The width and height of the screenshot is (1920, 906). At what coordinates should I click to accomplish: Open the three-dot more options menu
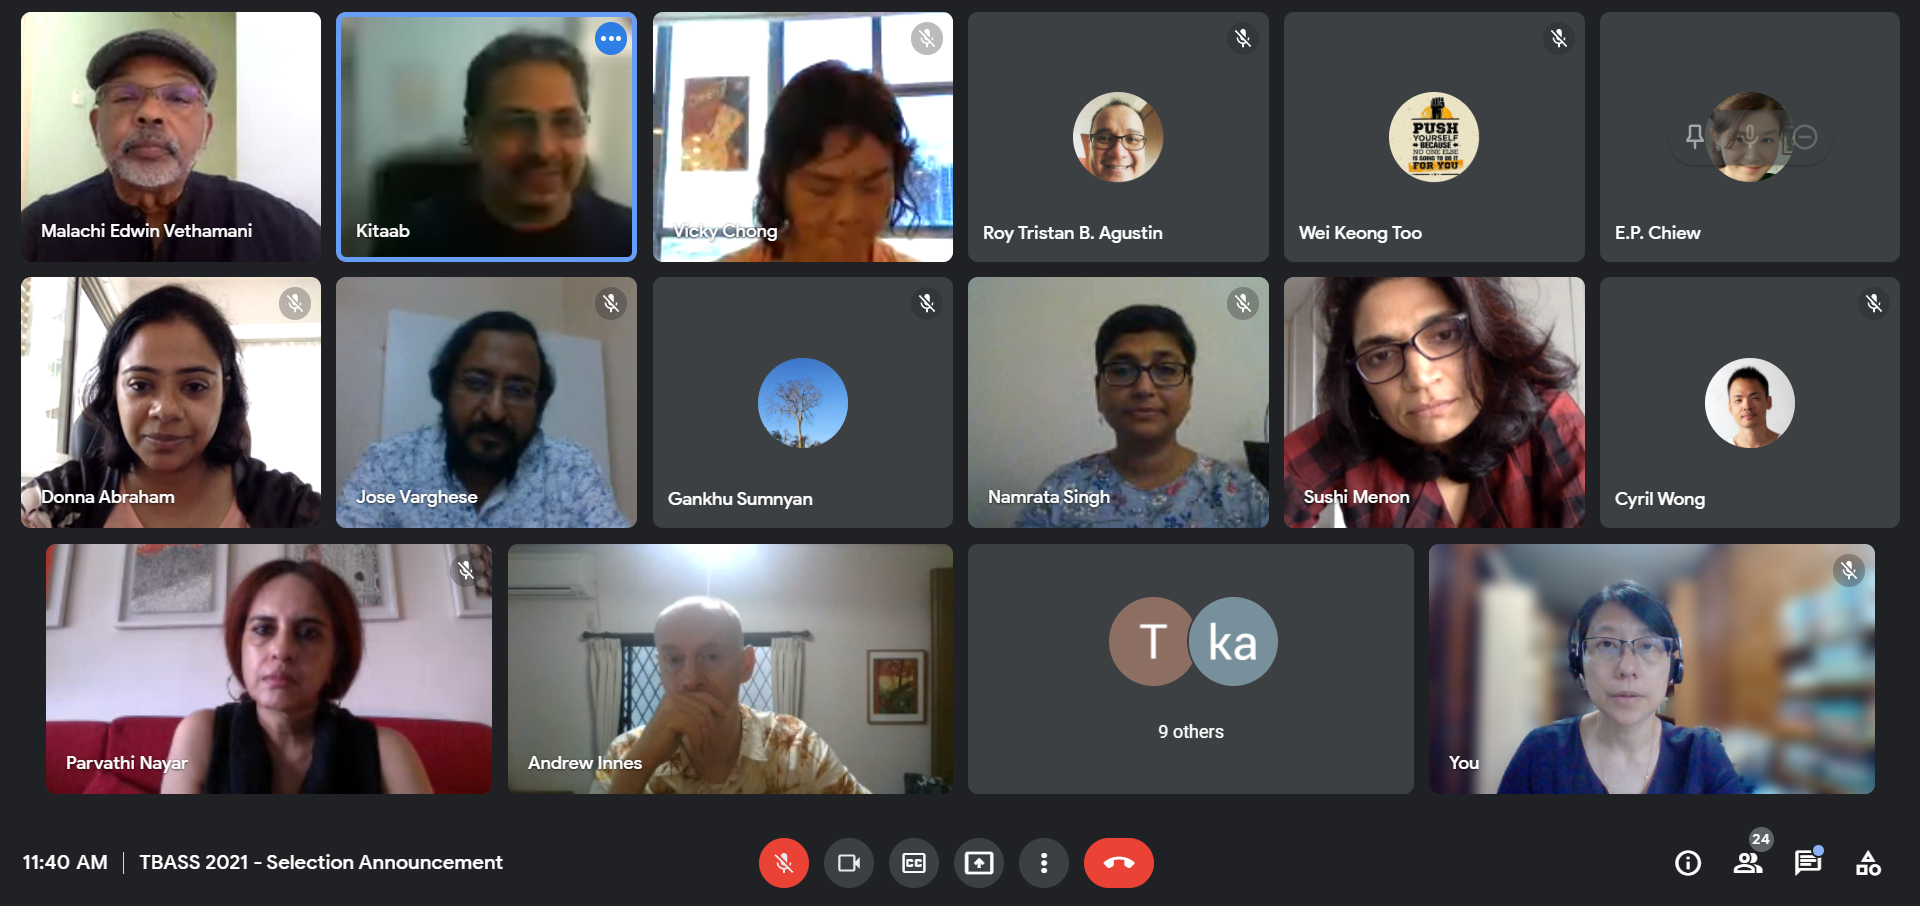1043,863
